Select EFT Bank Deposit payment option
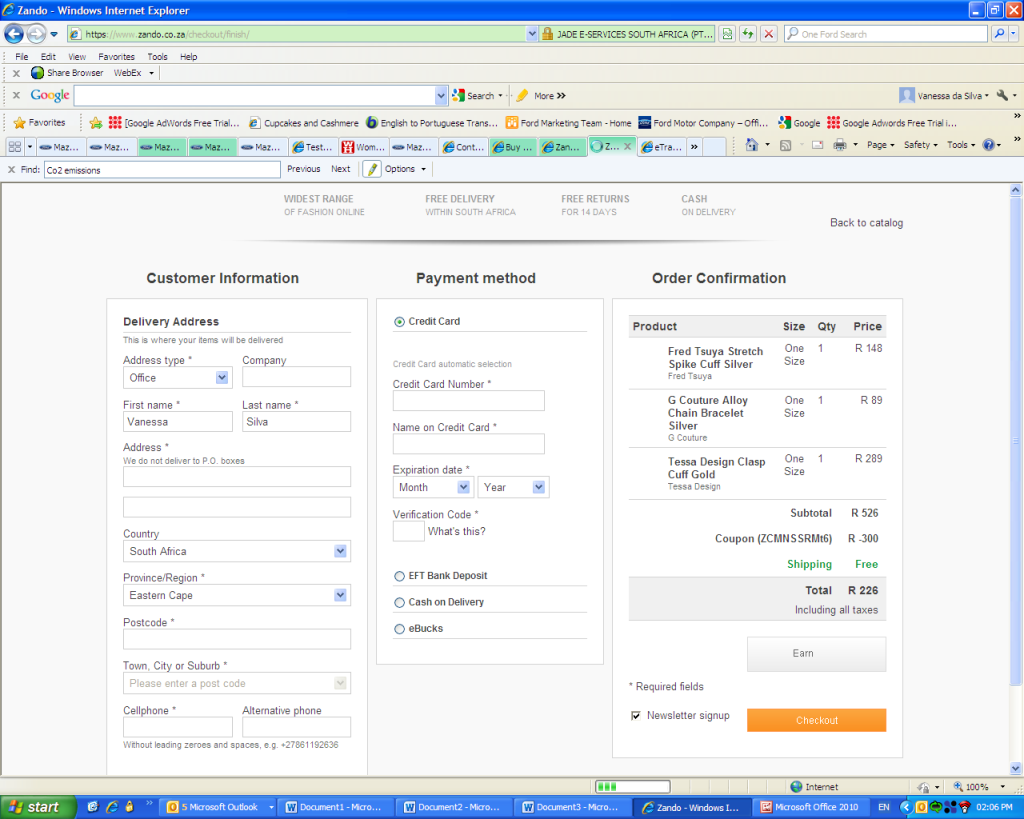The image size is (1024, 819). (x=399, y=576)
